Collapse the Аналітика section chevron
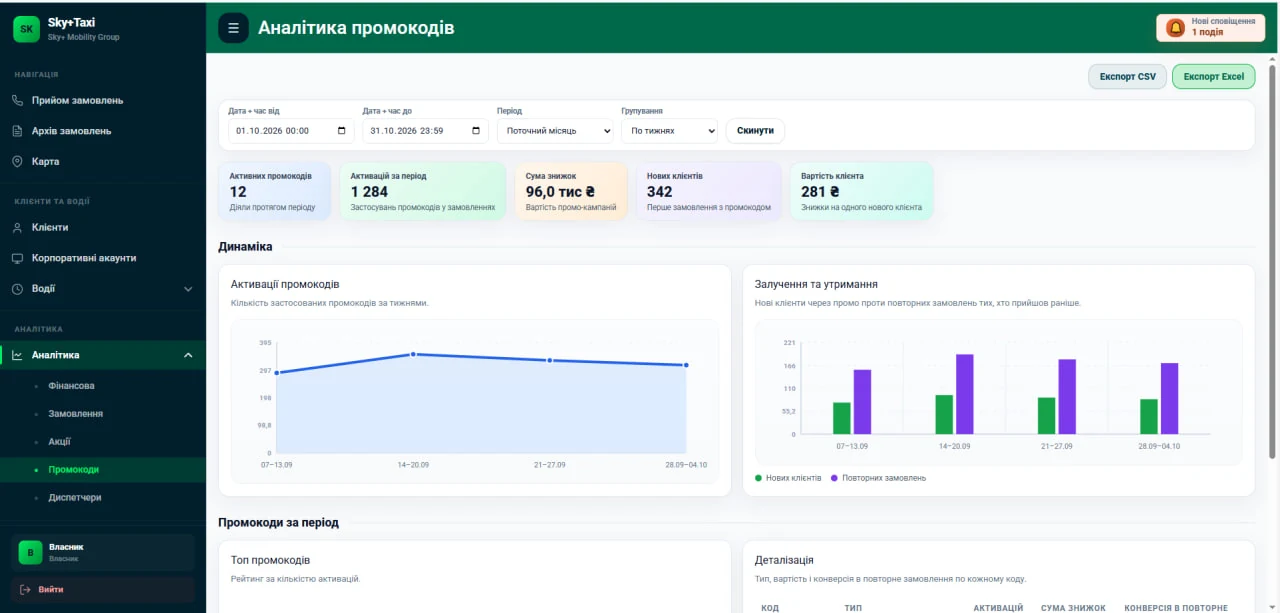This screenshot has width=1280, height=613. (x=188, y=355)
